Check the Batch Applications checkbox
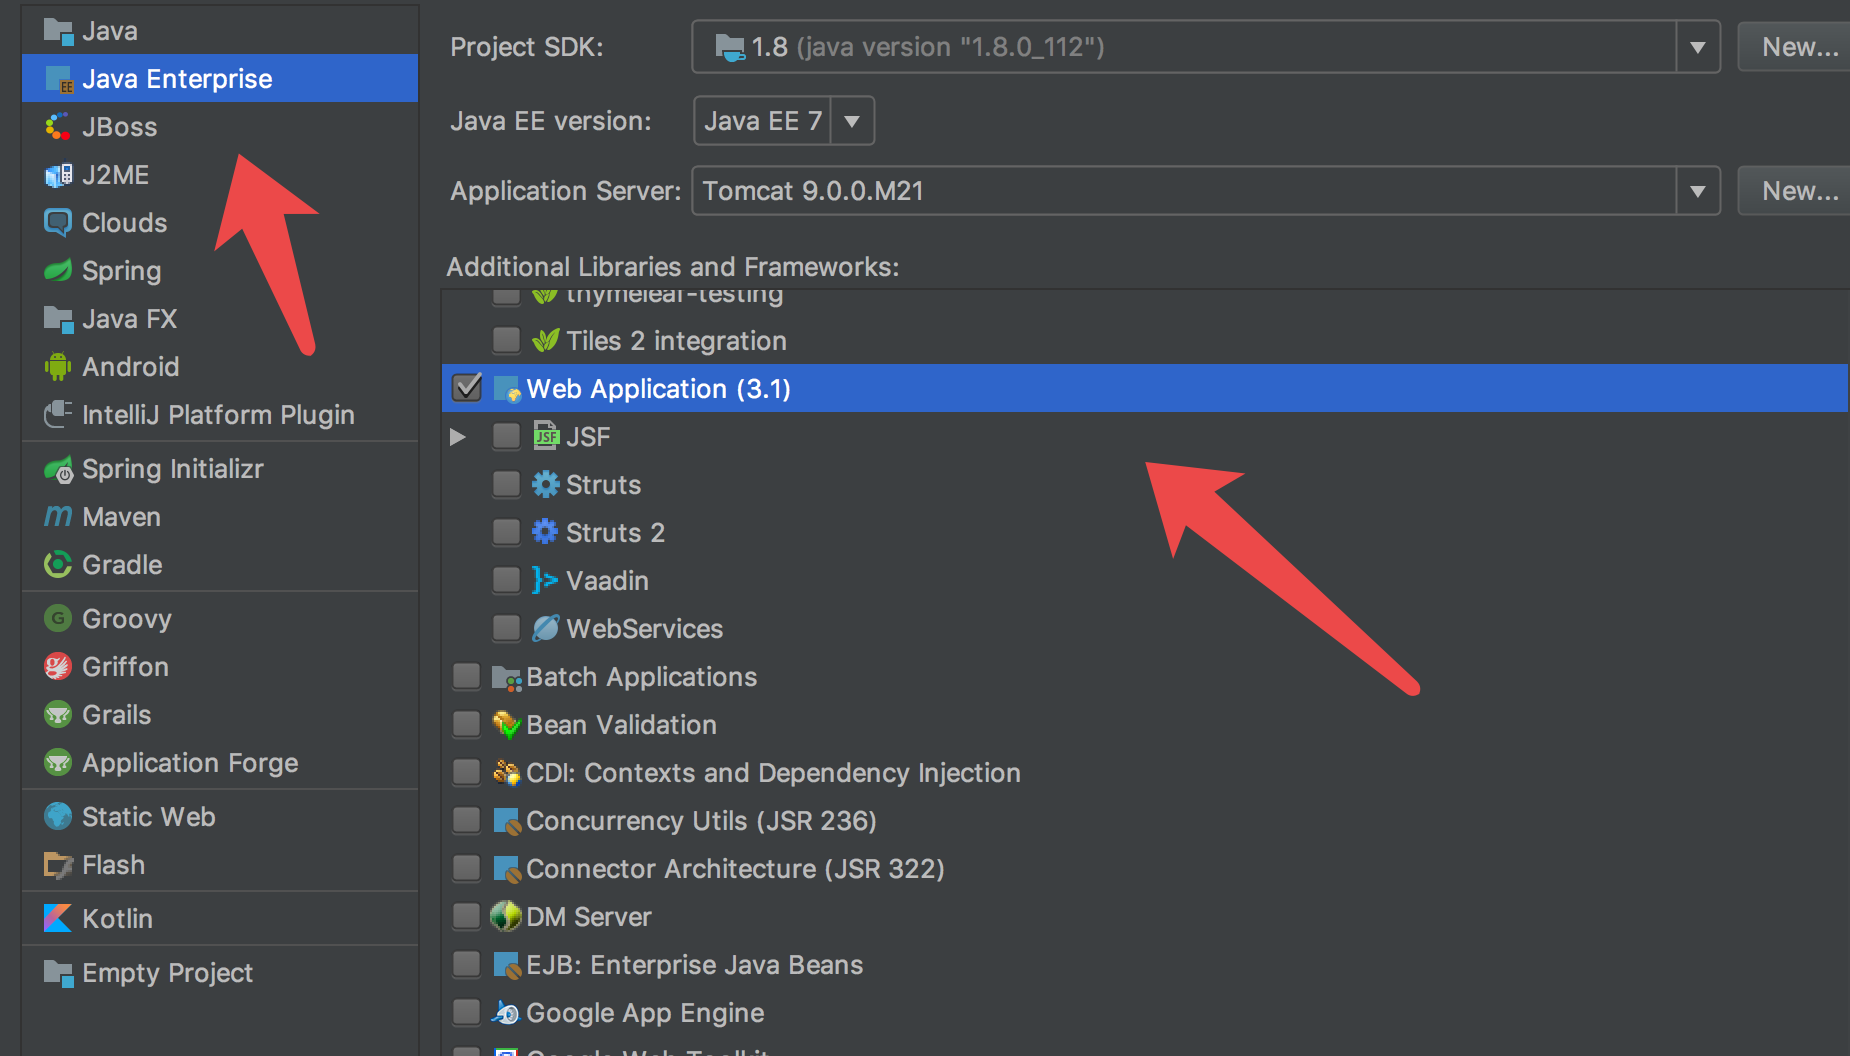 click(467, 676)
